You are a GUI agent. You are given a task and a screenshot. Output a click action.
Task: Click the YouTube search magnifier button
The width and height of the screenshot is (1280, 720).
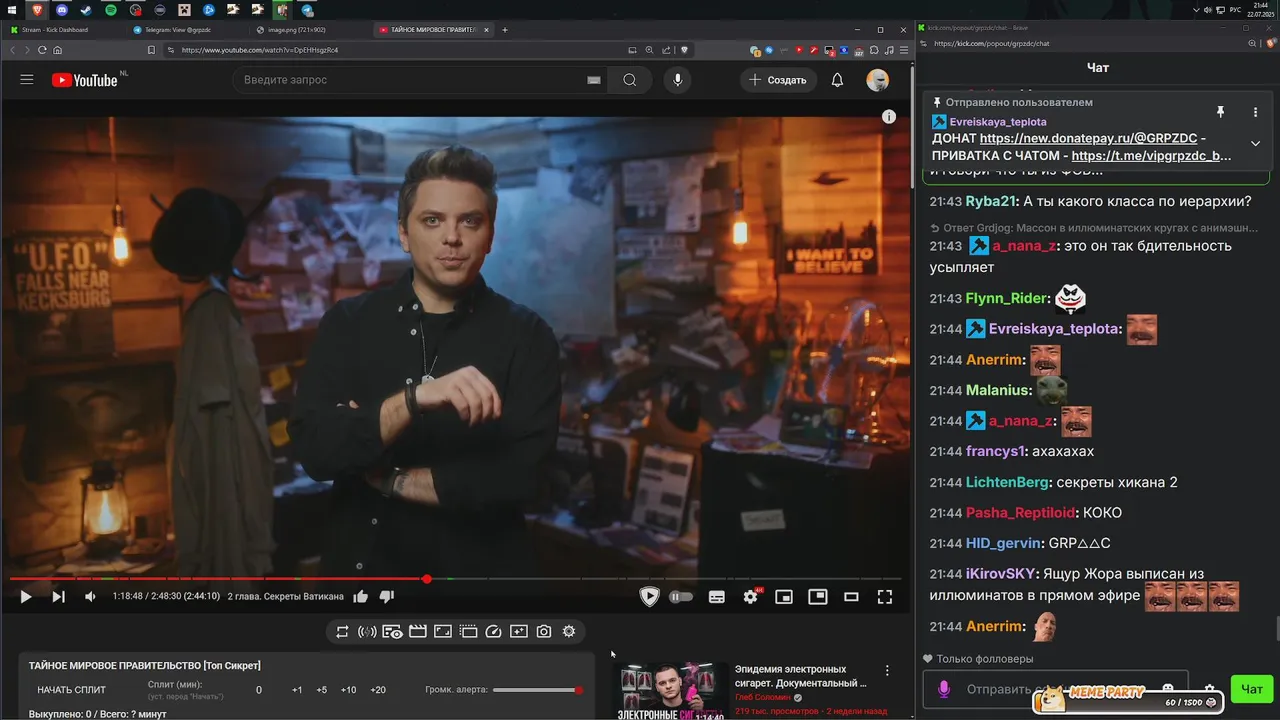pyautogui.click(x=629, y=80)
